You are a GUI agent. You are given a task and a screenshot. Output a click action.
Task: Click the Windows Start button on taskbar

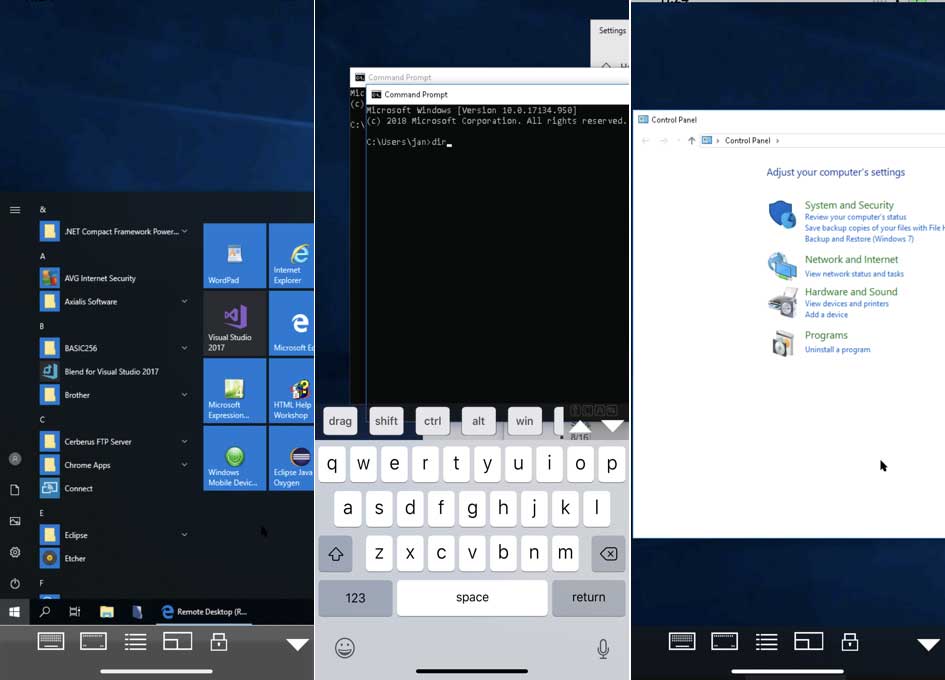[x=15, y=611]
